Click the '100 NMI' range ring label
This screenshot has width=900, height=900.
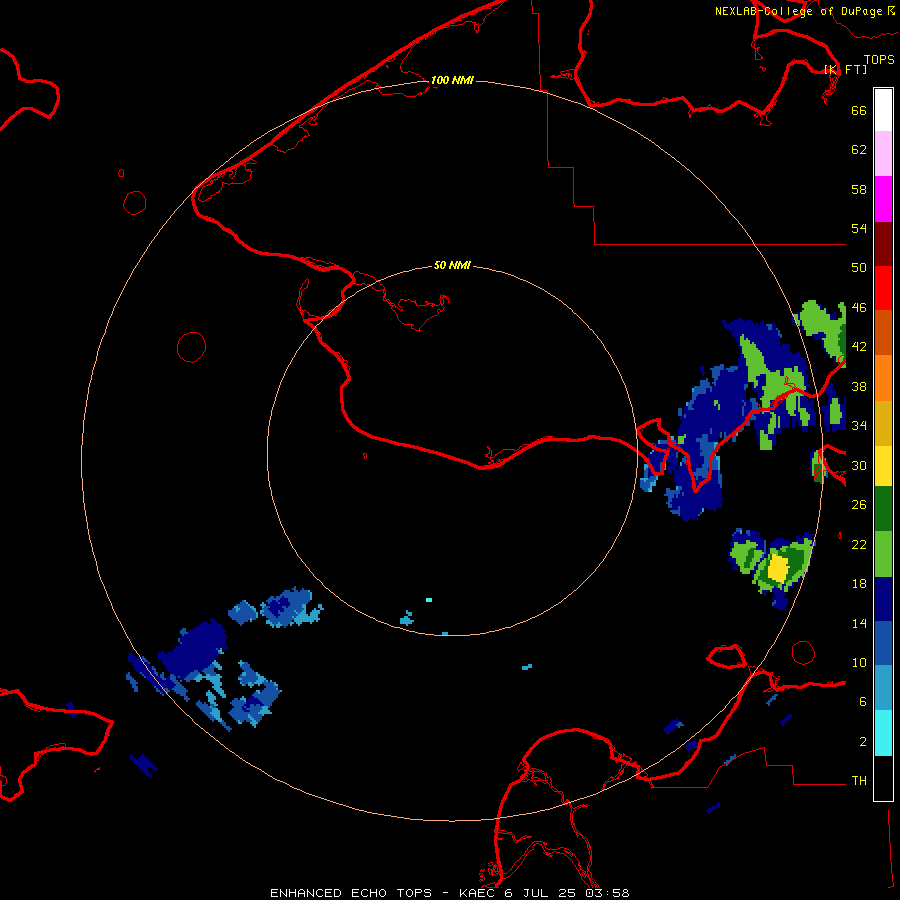452,80
